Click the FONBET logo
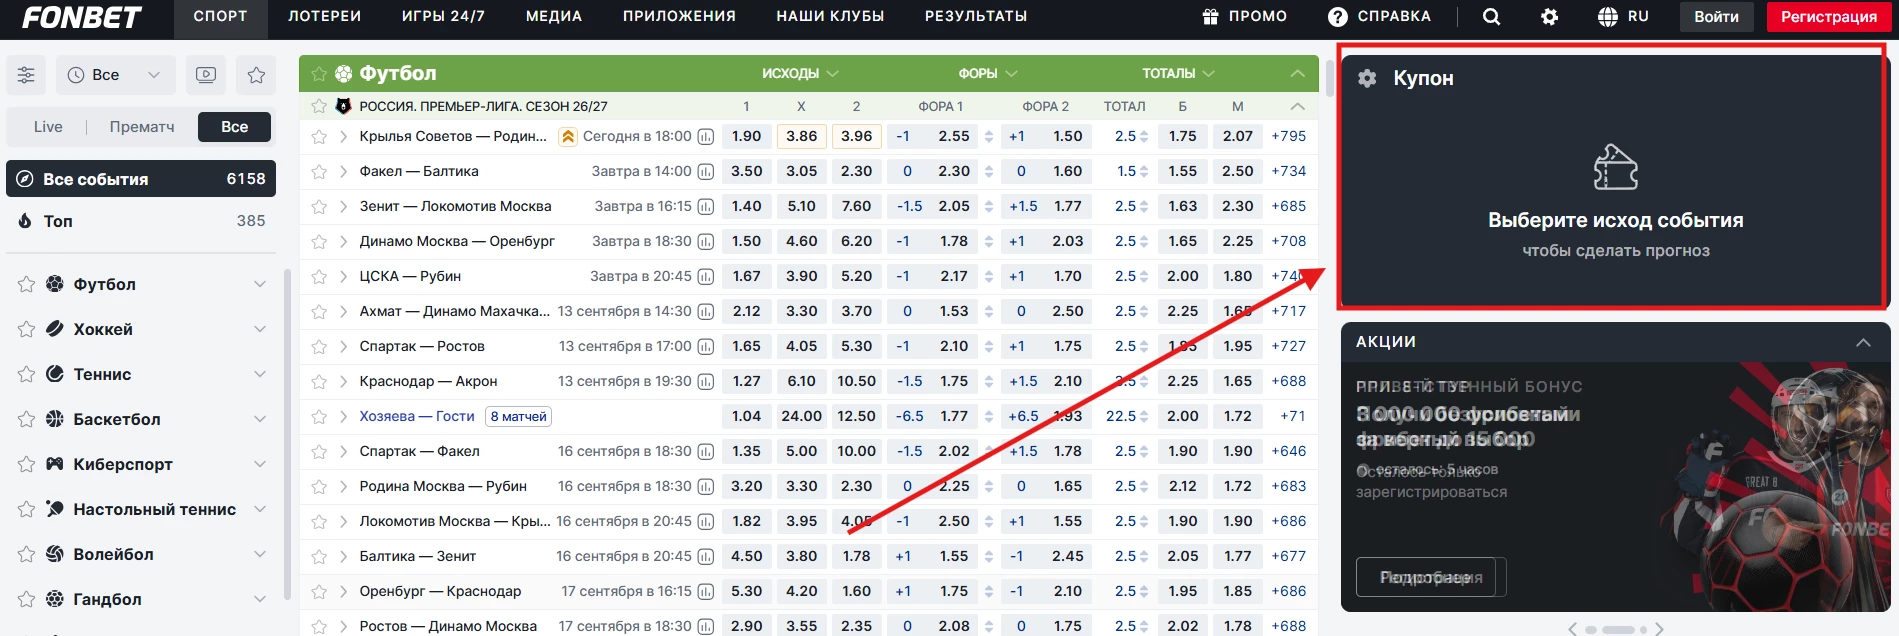The width and height of the screenshot is (1899, 636). click(x=82, y=17)
